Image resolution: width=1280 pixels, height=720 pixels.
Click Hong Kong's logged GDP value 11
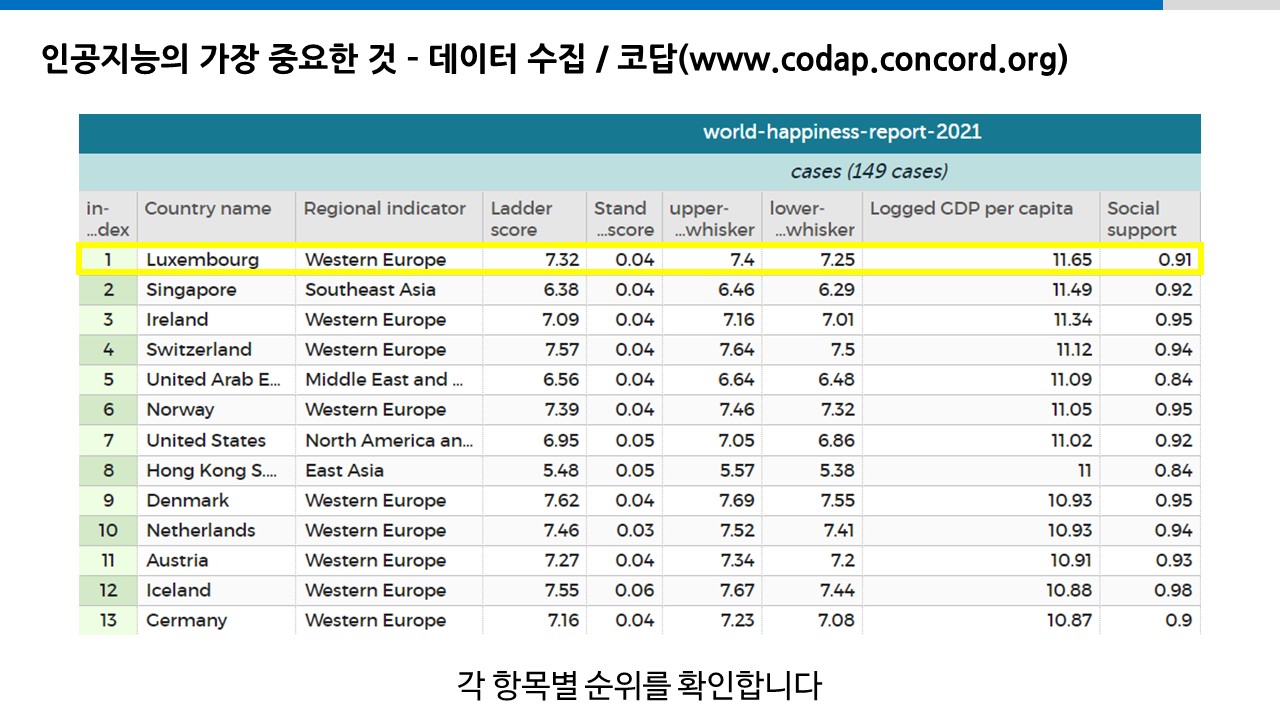coord(980,471)
